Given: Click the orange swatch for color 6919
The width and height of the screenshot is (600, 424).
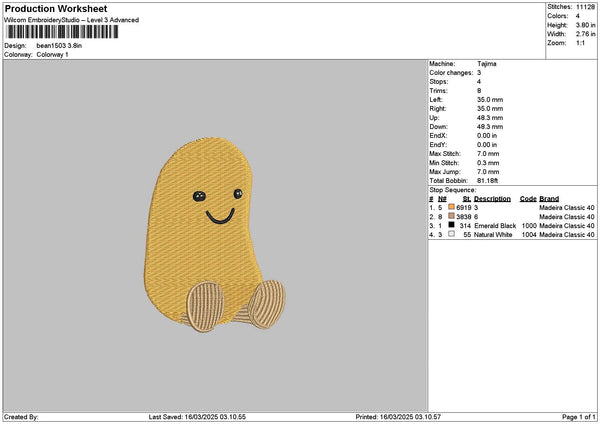Looking at the screenshot, I should click(x=452, y=207).
